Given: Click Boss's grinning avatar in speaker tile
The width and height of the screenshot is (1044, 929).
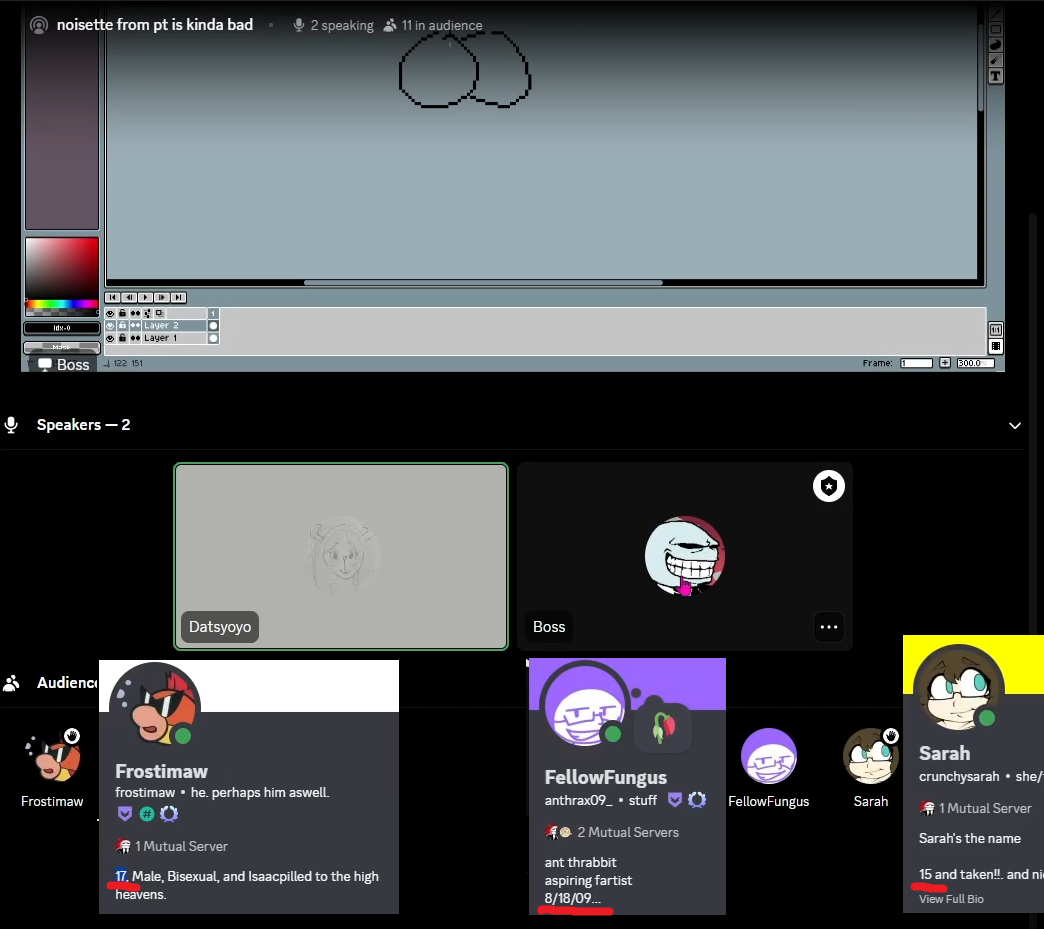Looking at the screenshot, I should tap(684, 556).
